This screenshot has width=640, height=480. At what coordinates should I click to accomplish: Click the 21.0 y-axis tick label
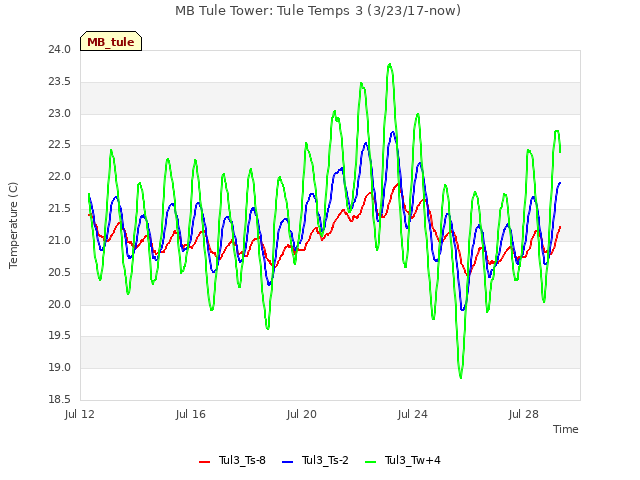tap(60, 240)
